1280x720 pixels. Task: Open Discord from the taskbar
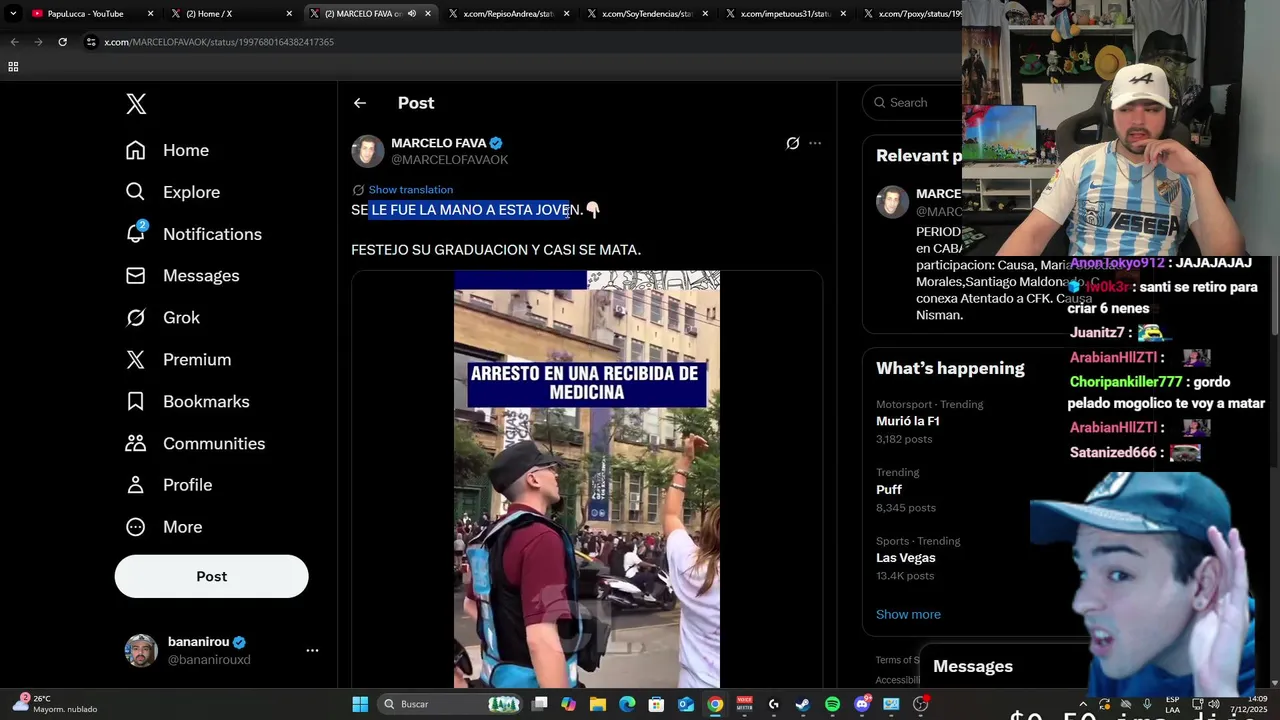click(862, 704)
